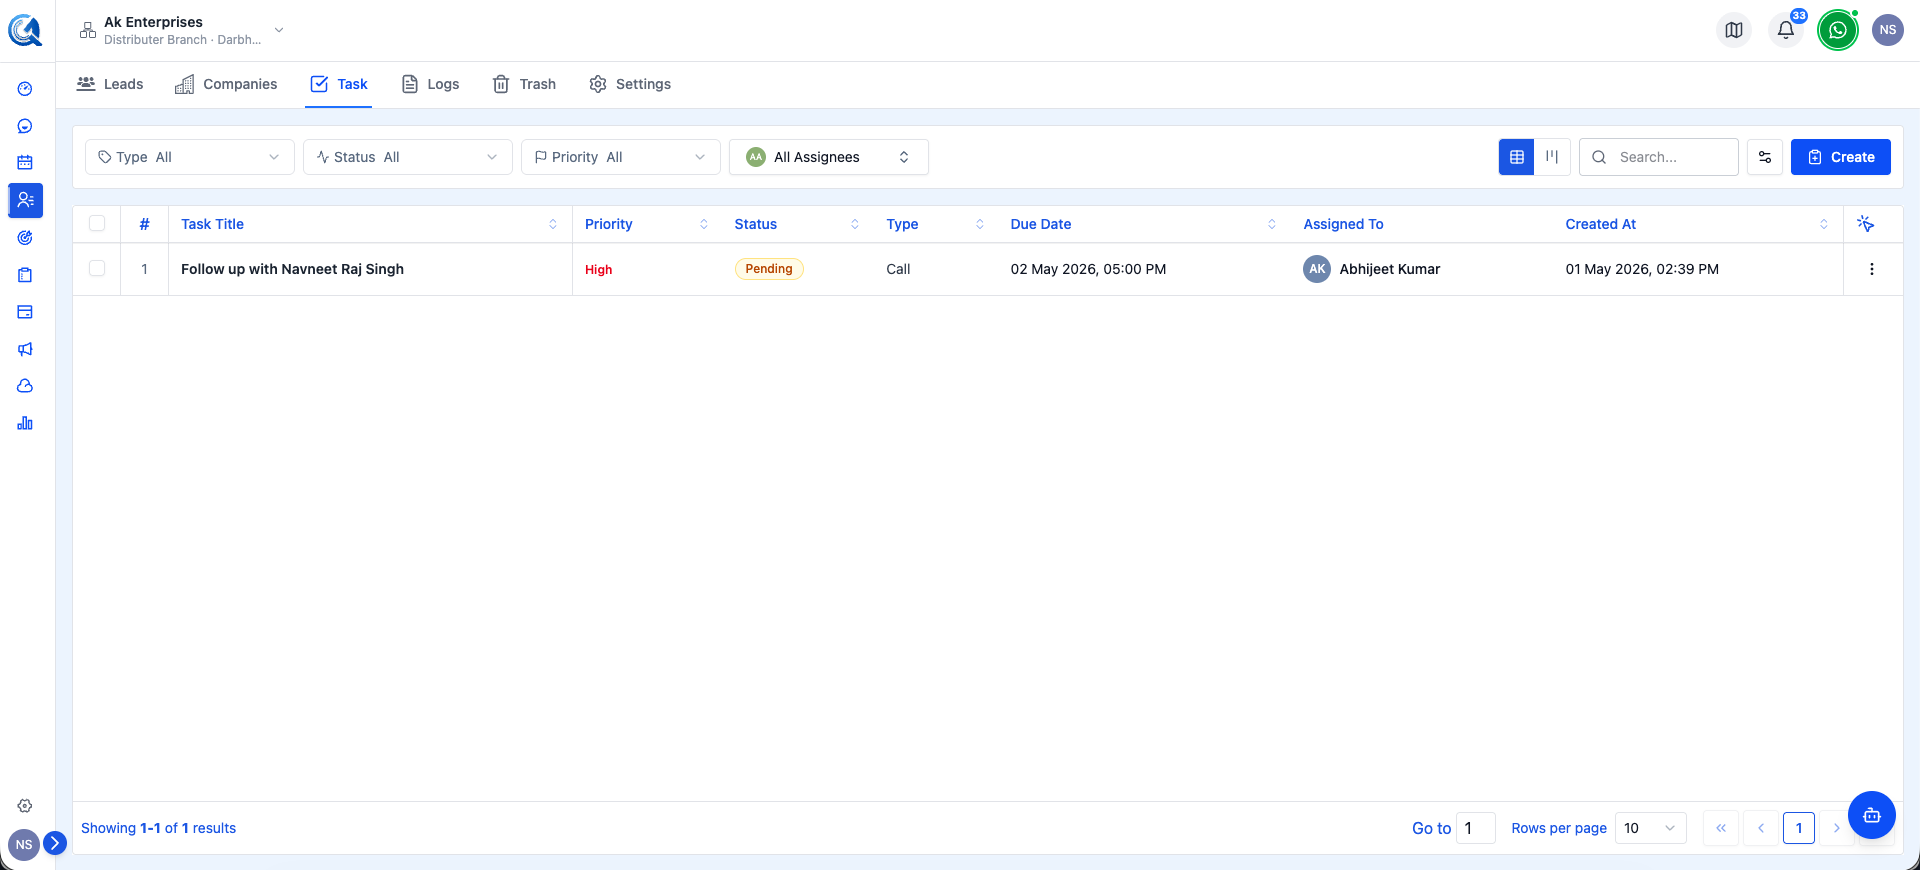
Task: Open the cloud icon in sidebar
Action: [x=25, y=386]
